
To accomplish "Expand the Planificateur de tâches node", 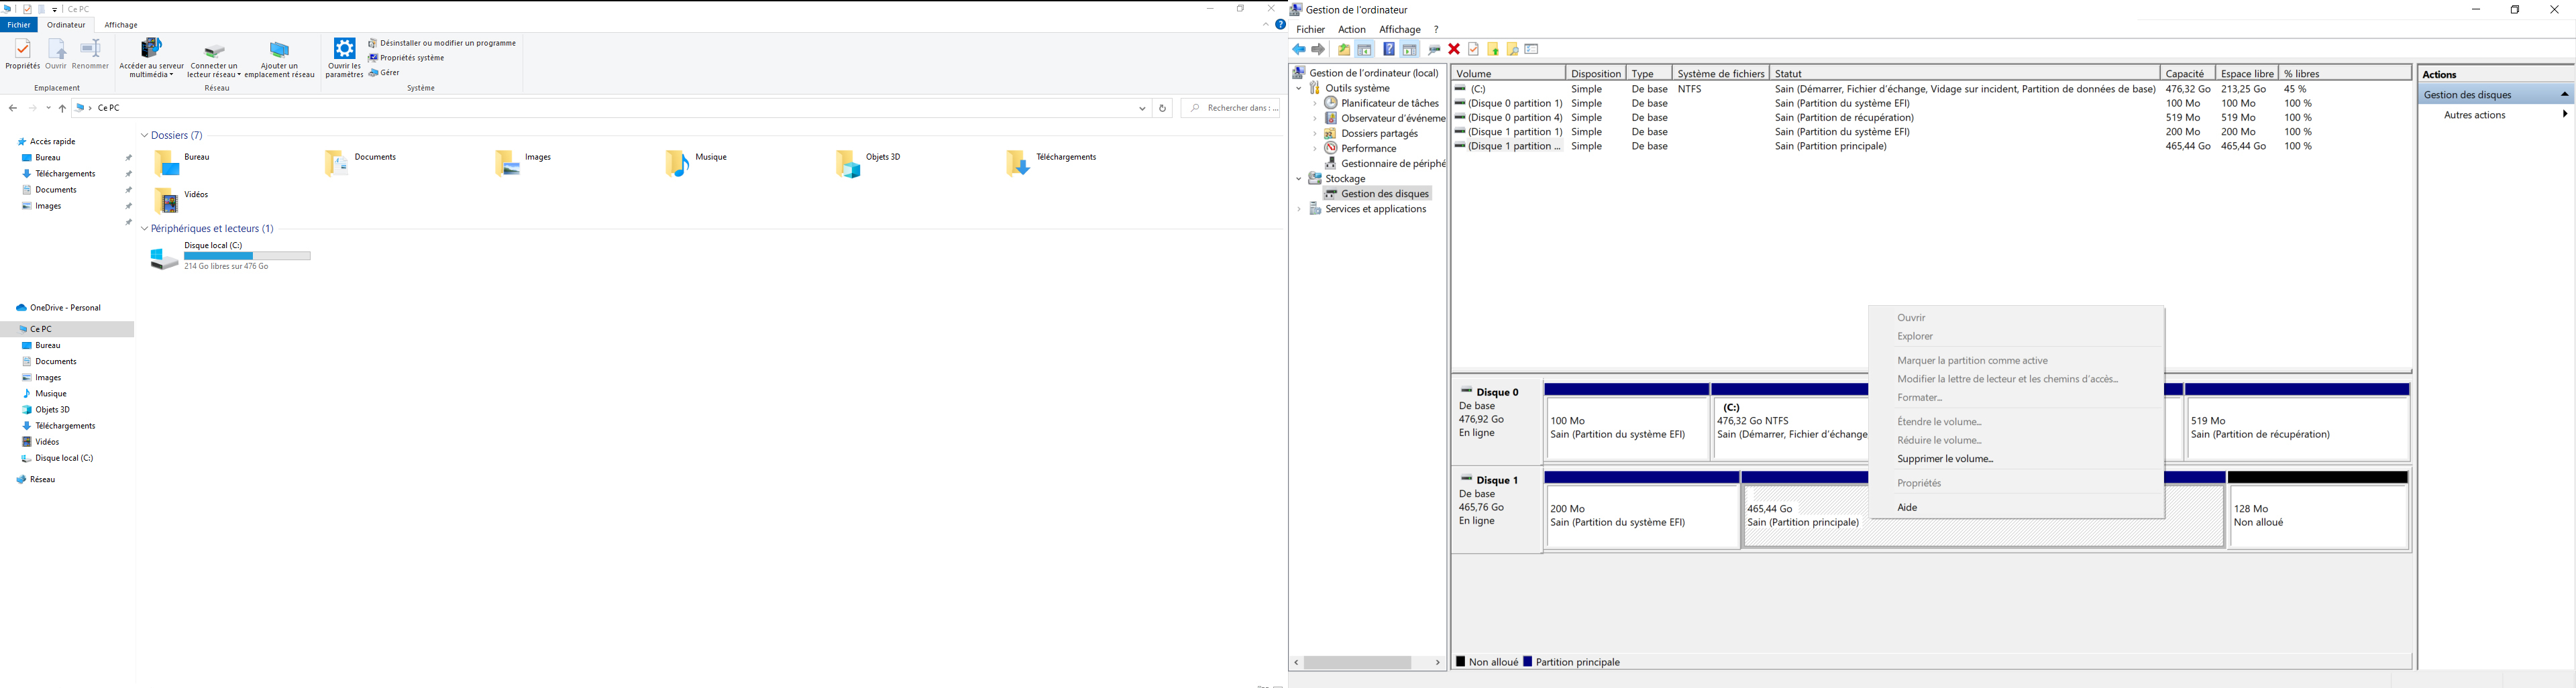I will (x=1315, y=104).
